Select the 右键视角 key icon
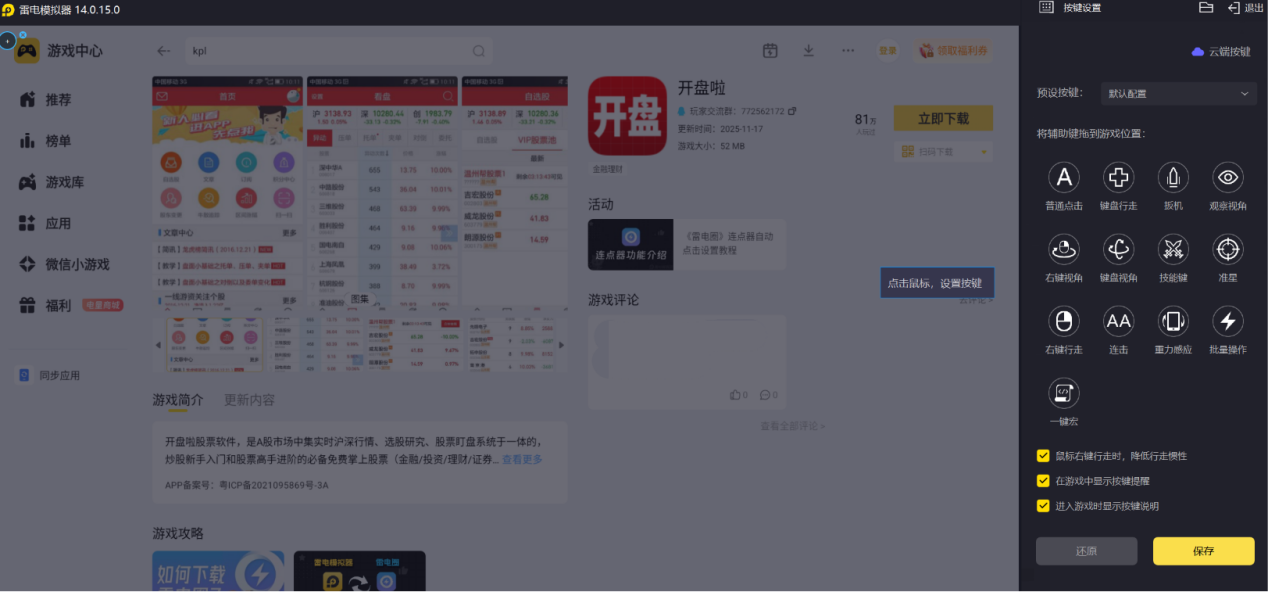The height and width of the screenshot is (592, 1268). pyautogui.click(x=1064, y=249)
